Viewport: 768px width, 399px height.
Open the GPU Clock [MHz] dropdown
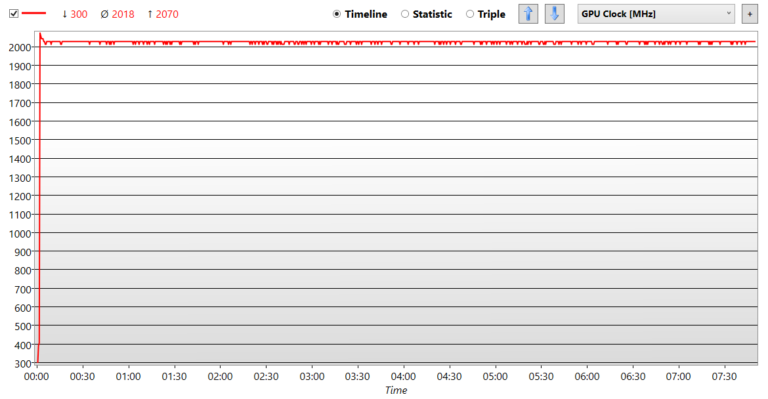coord(655,14)
